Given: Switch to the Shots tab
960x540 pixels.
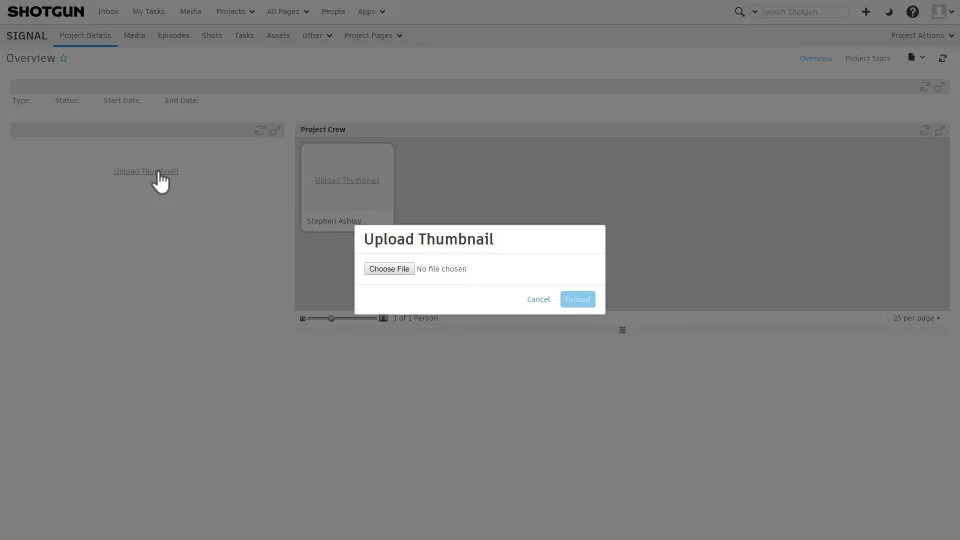Looking at the screenshot, I should pyautogui.click(x=212, y=36).
